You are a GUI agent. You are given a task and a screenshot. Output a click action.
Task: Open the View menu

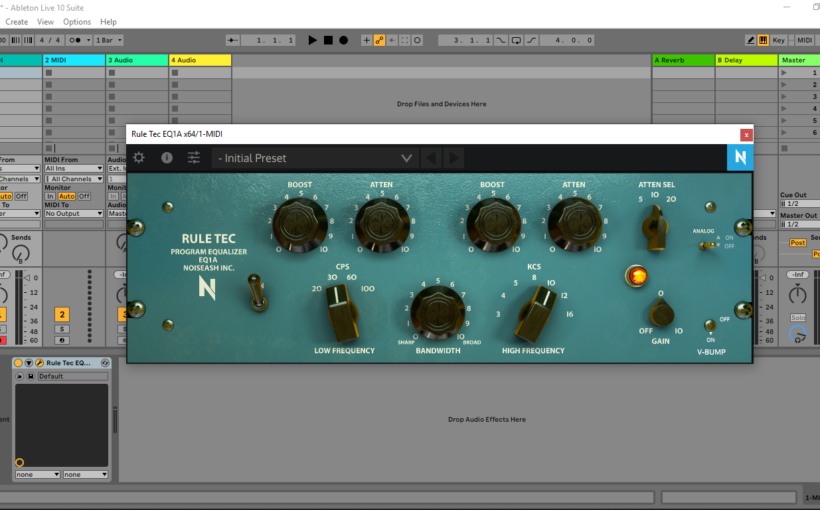pos(45,22)
